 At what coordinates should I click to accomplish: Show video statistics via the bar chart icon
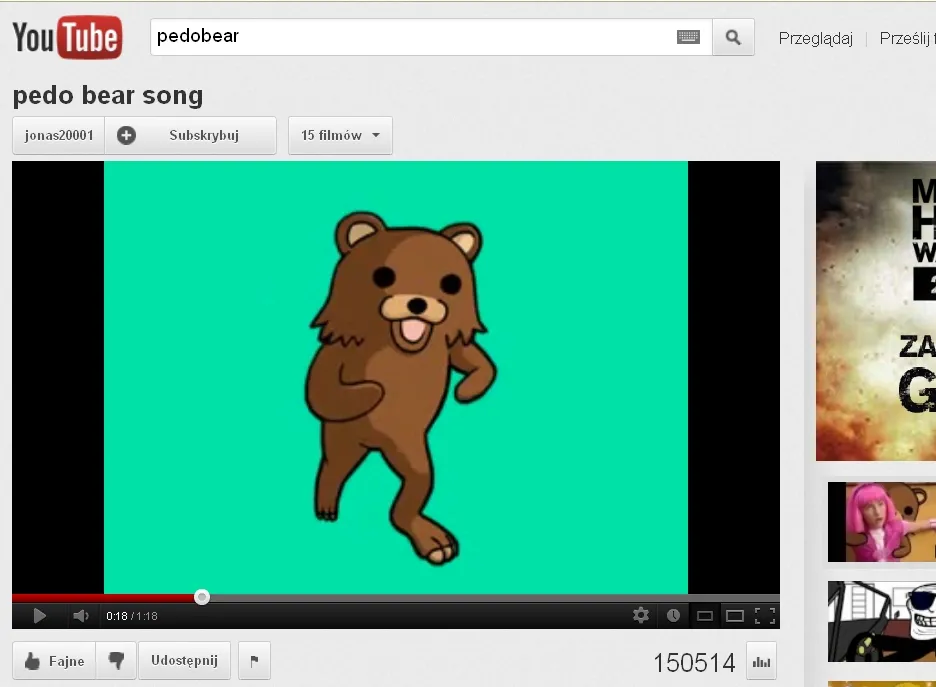tap(761, 662)
